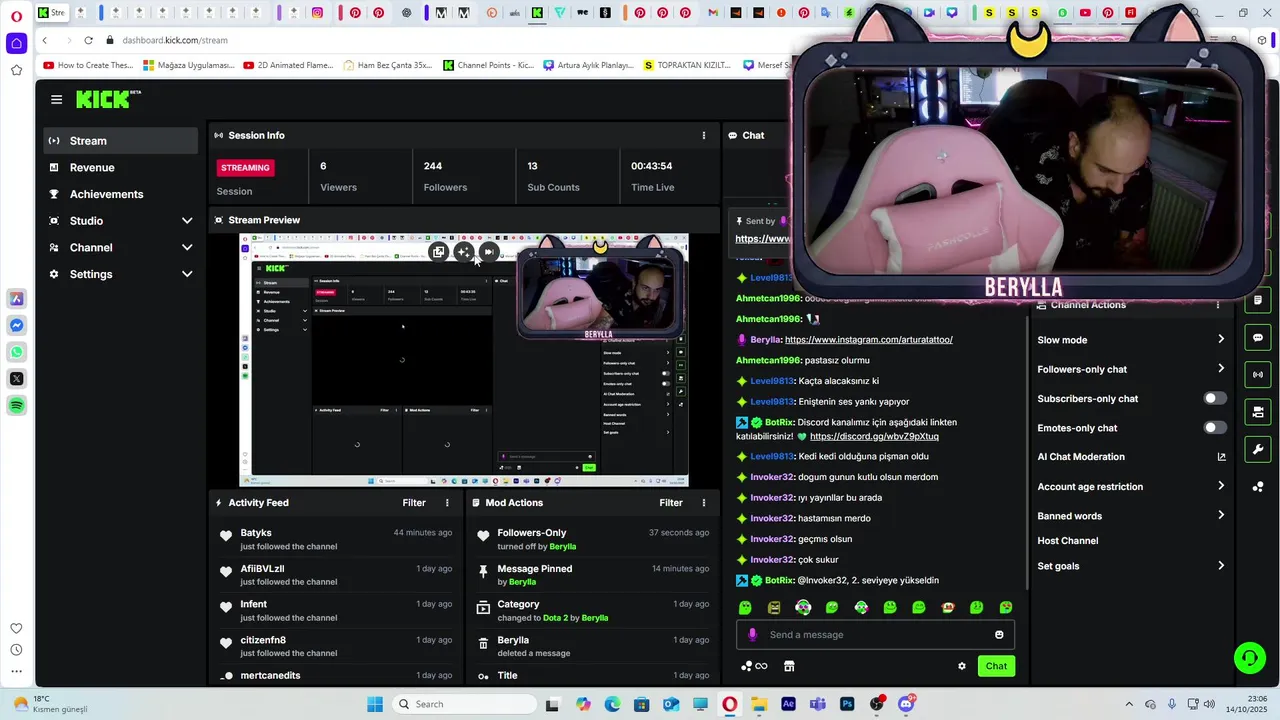Open Followers-only chat options chevron
This screenshot has width=1280, height=720.
coord(1221,369)
